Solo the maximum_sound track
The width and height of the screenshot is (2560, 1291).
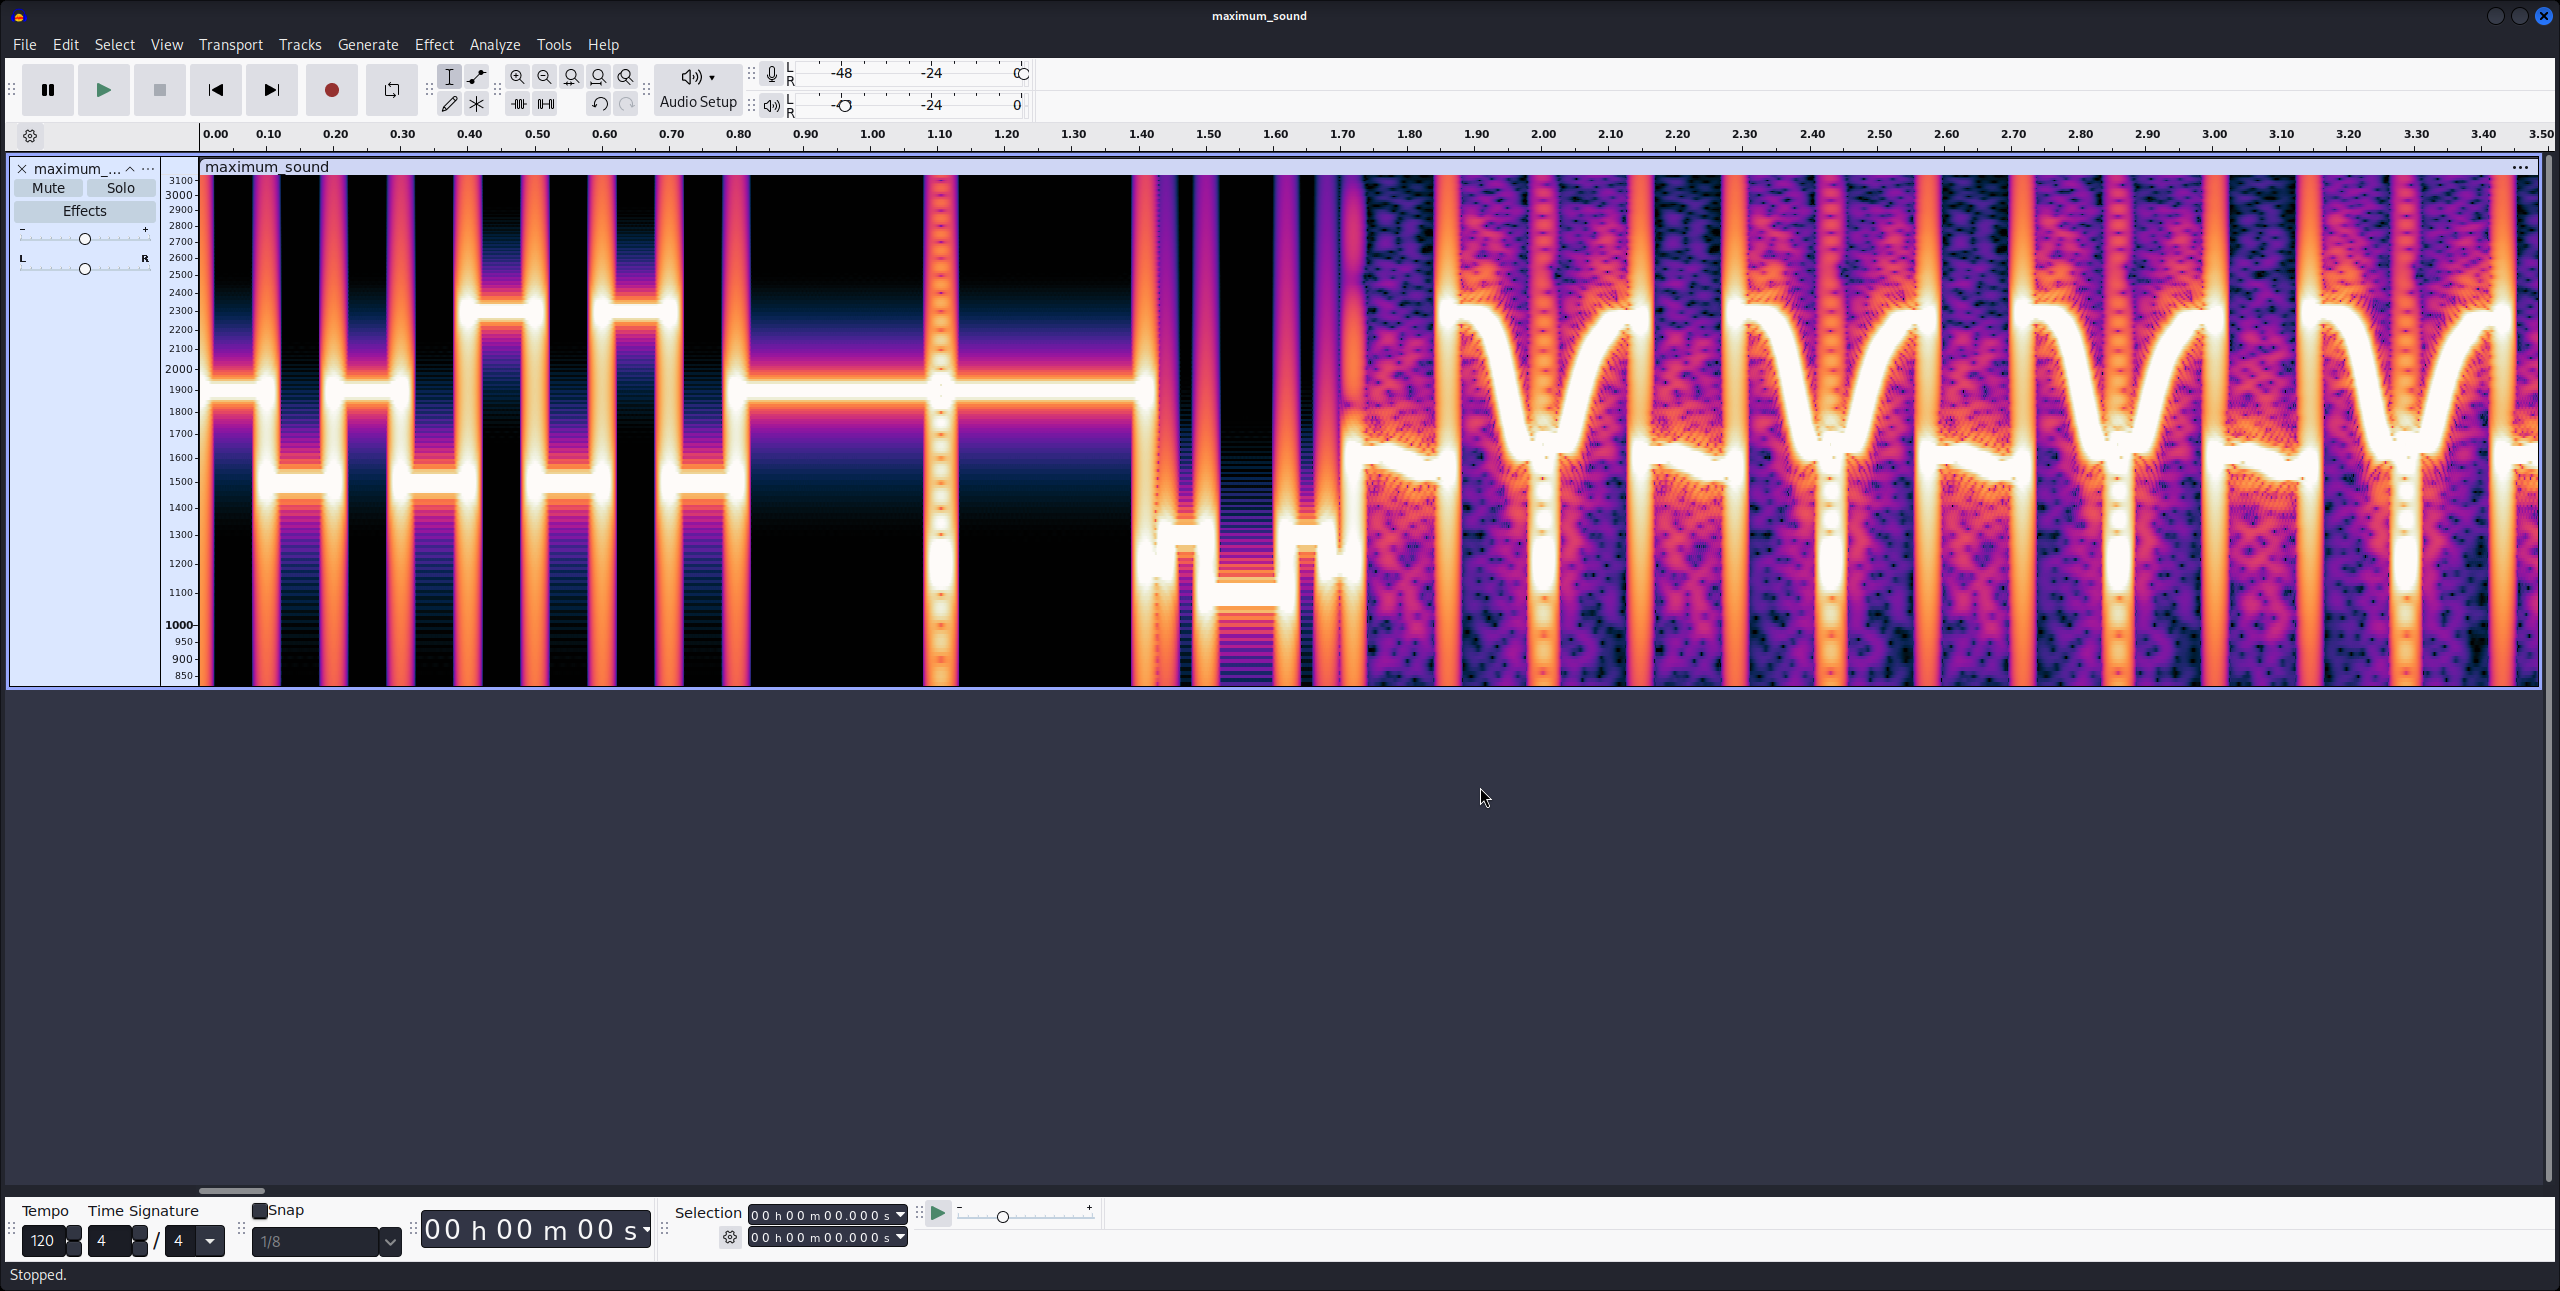tap(119, 187)
